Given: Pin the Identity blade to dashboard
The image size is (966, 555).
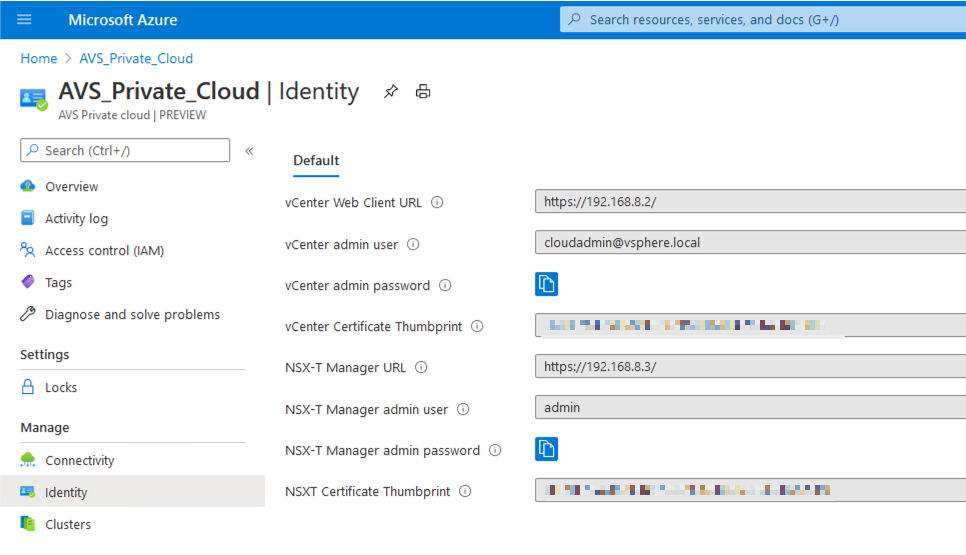Looking at the screenshot, I should 391,92.
